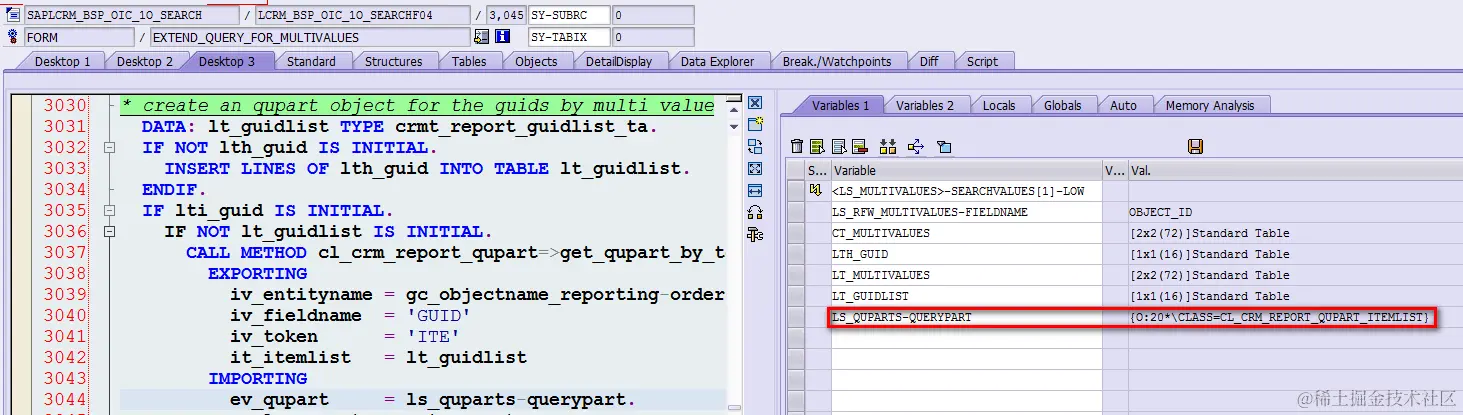Click the yellow boxes with arrows icon
Viewport: 1463px width, 415px height.
888,147
